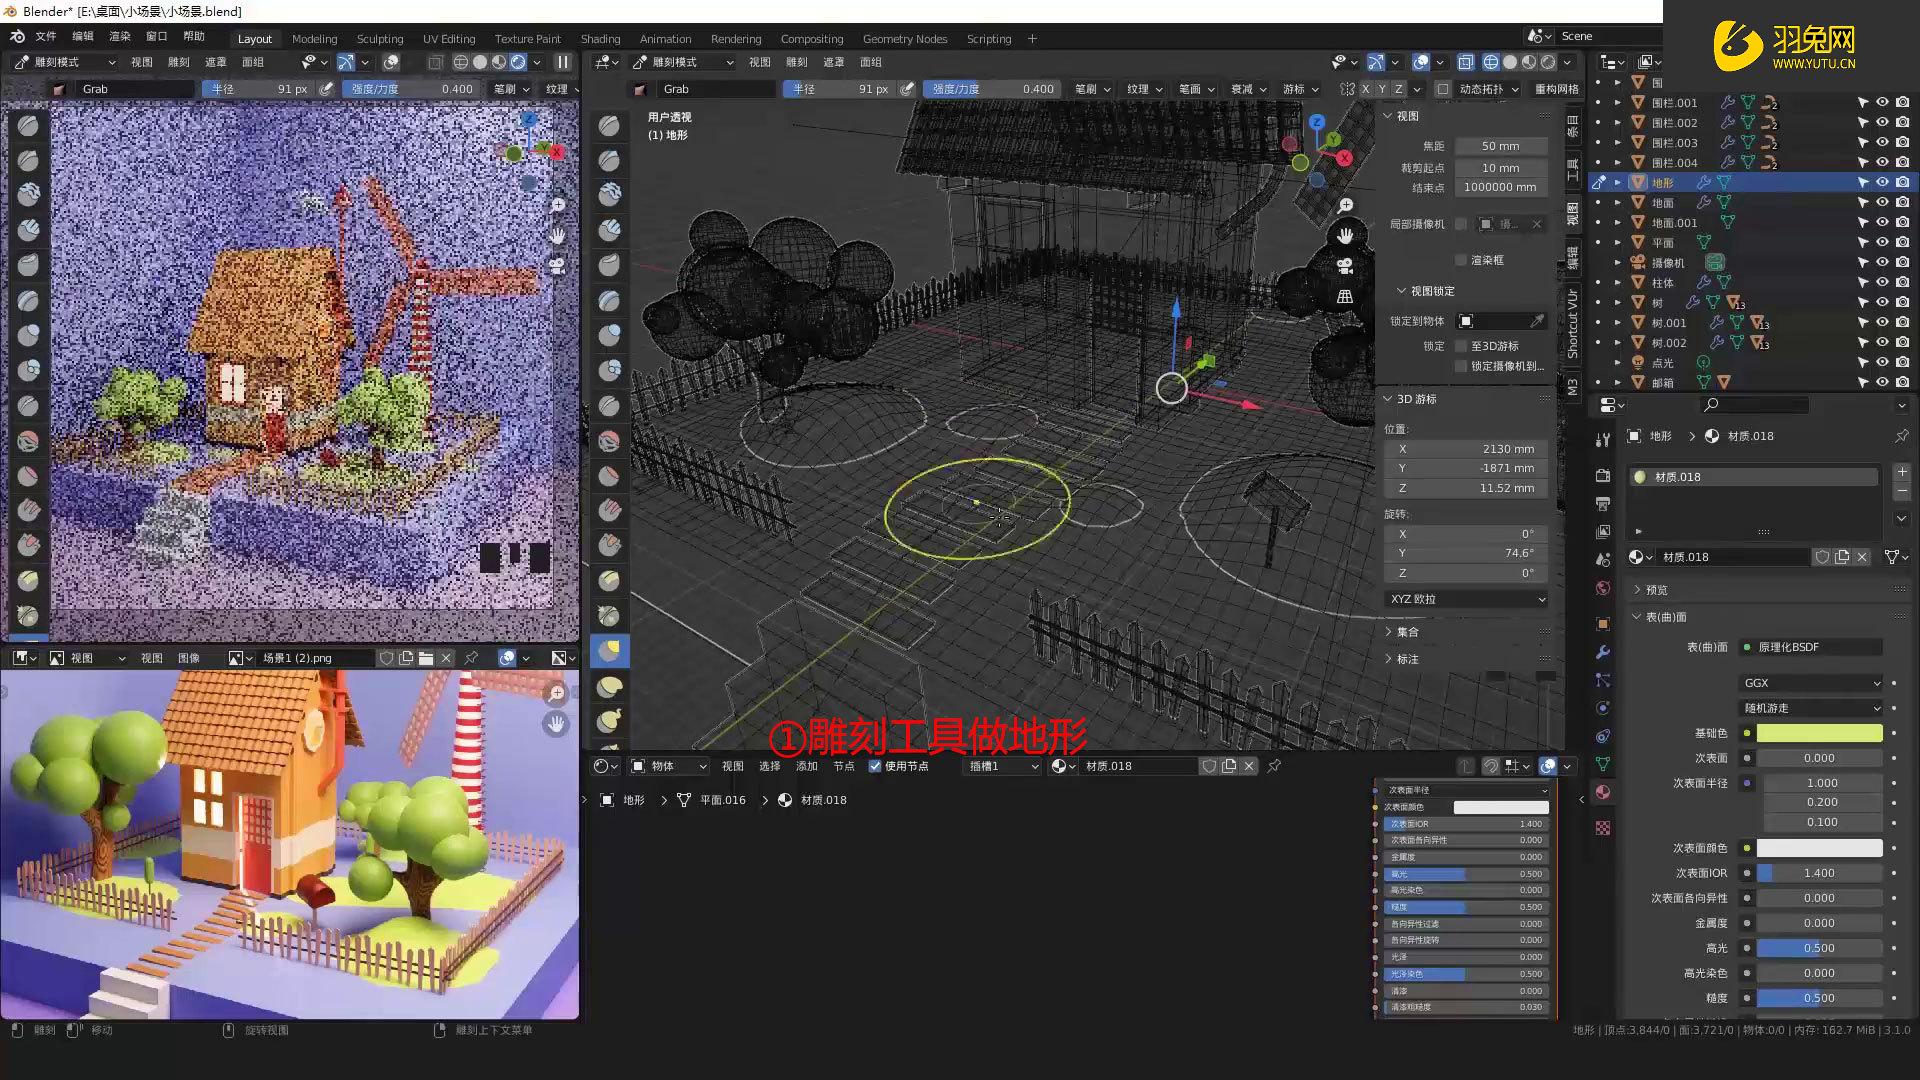Unlink material 材质.018 with X button in properties
Screen dimensions: 1920x1080
(x=1862, y=557)
